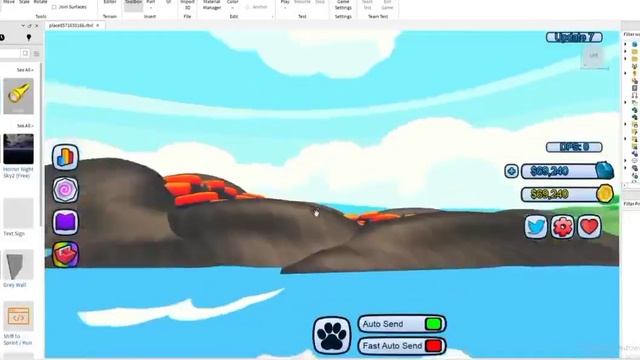Open the Terrain Editor
640x360 pixels.
[110, 3]
